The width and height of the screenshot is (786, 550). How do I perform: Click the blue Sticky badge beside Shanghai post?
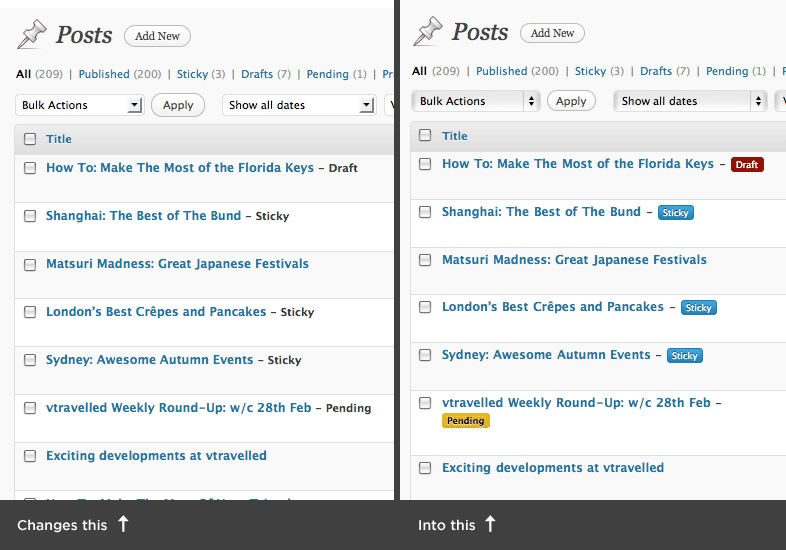[675, 213]
